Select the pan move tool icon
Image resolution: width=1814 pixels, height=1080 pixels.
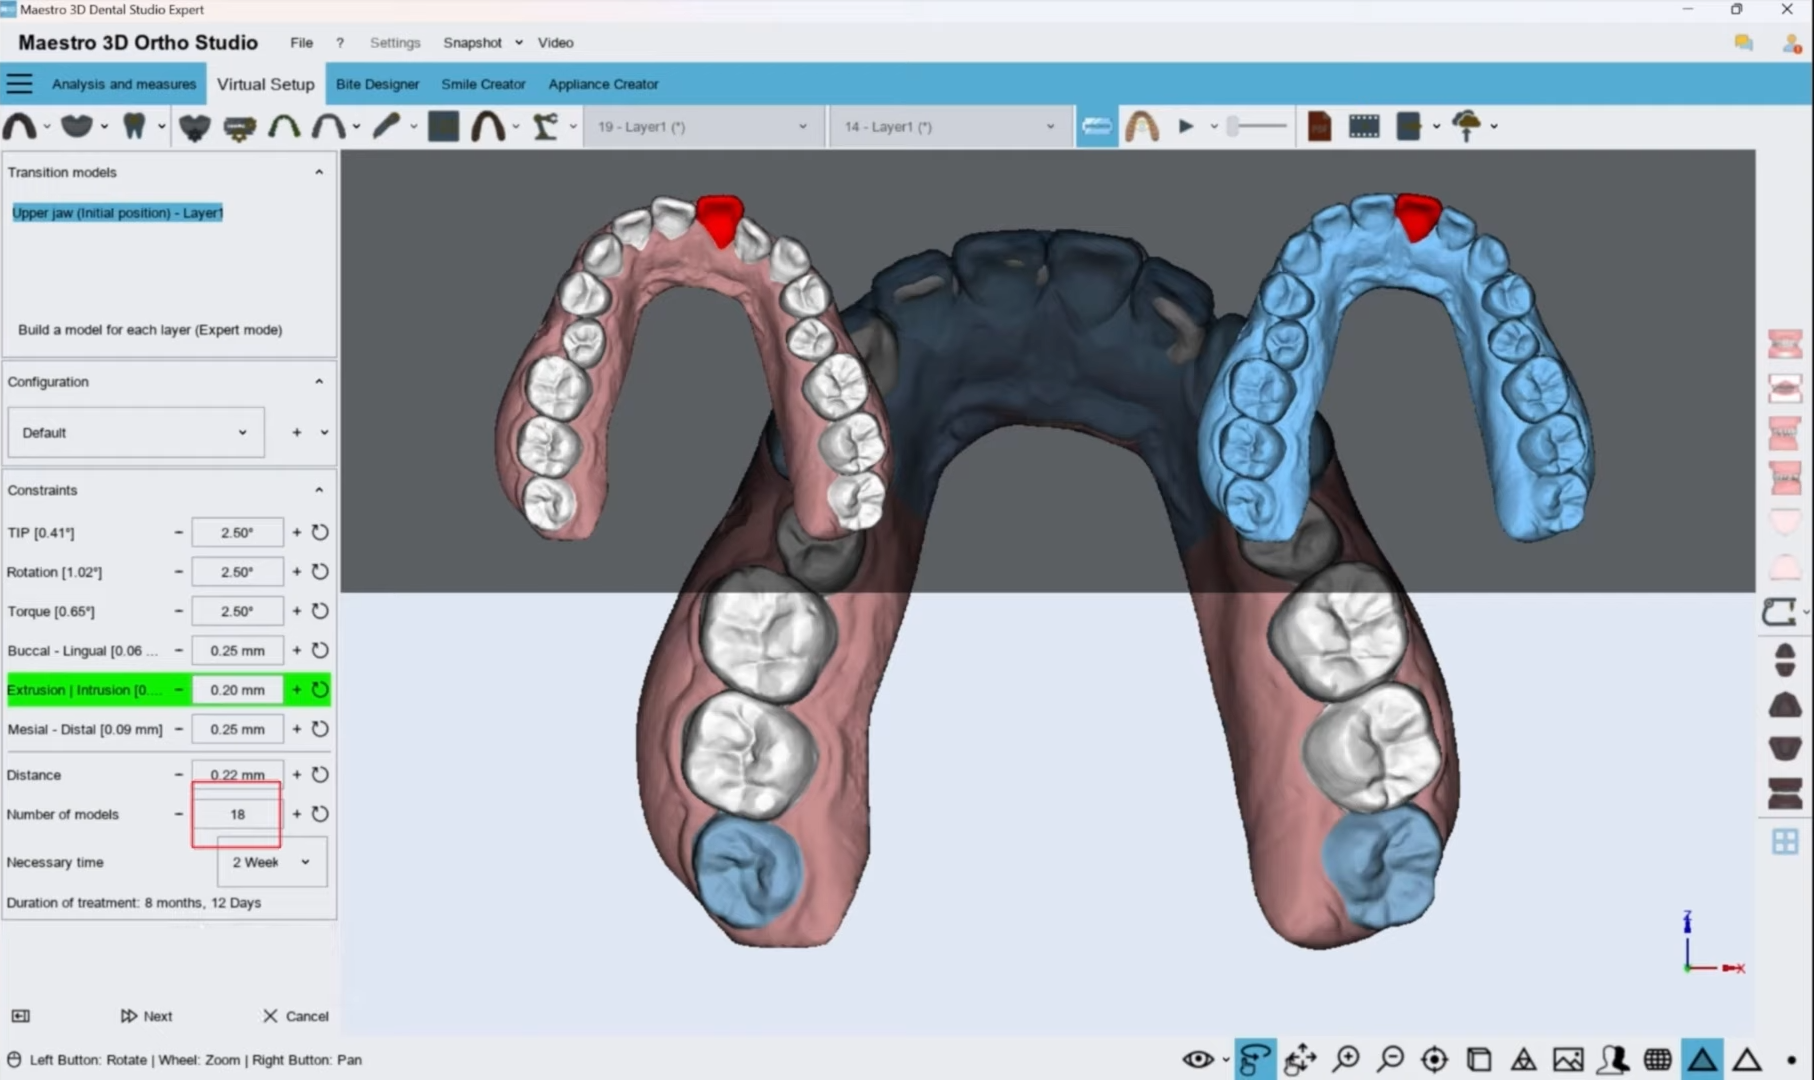point(1300,1059)
